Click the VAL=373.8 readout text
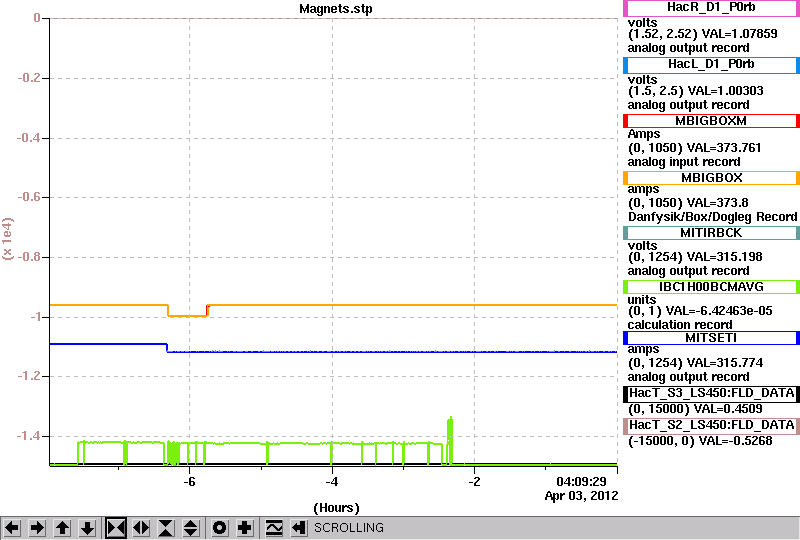Image resolution: width=800 pixels, height=540 pixels. point(717,203)
